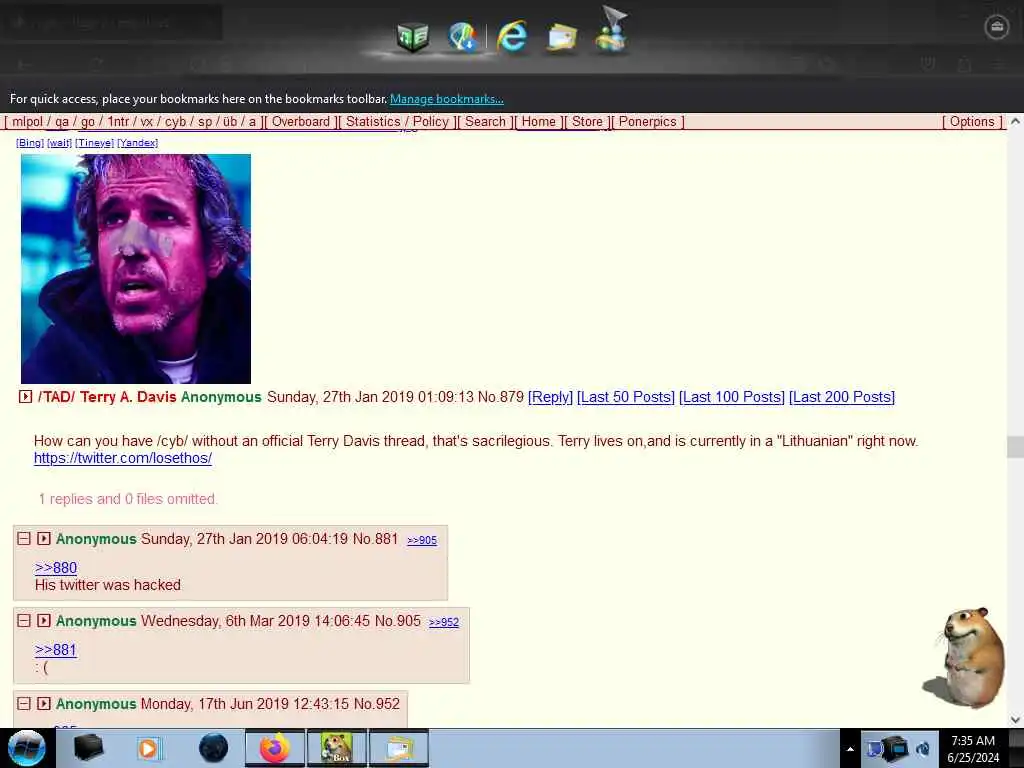Reply to thread No.879
Image resolution: width=1024 pixels, height=768 pixels.
(551, 397)
